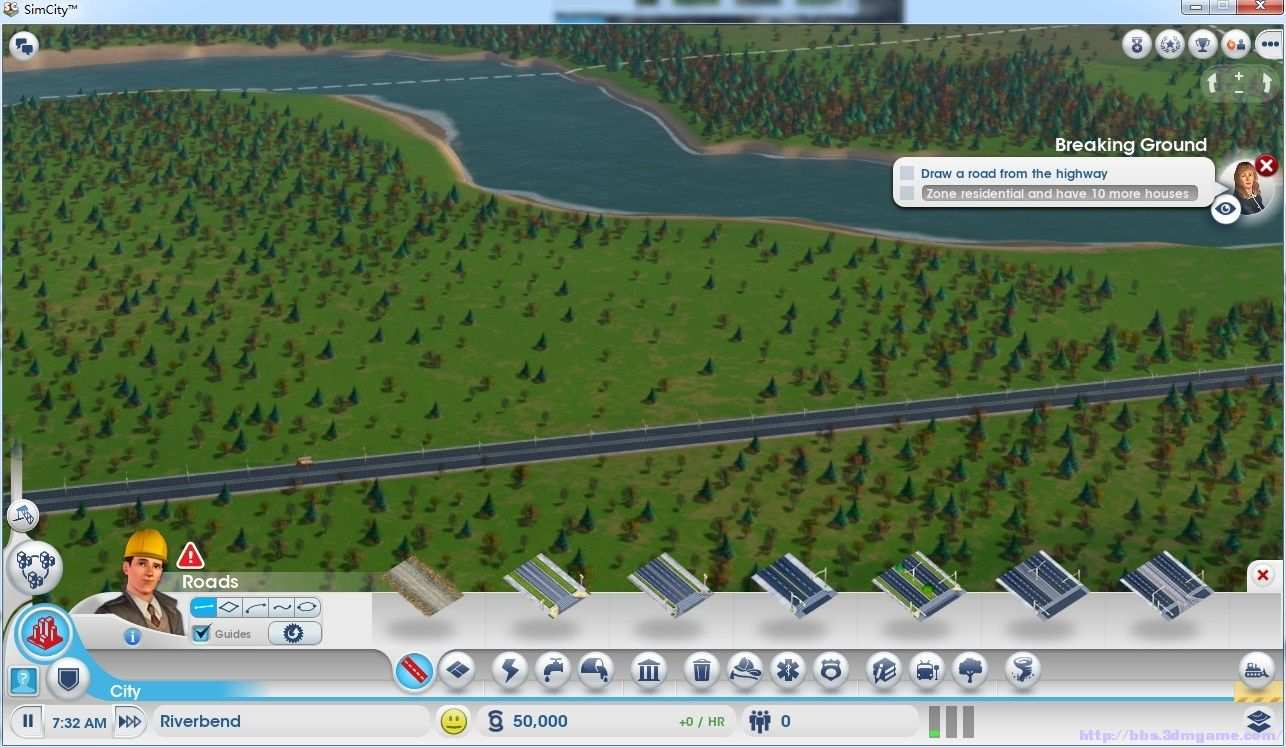
Task: Open the help question mark panel
Action: (x=23, y=681)
